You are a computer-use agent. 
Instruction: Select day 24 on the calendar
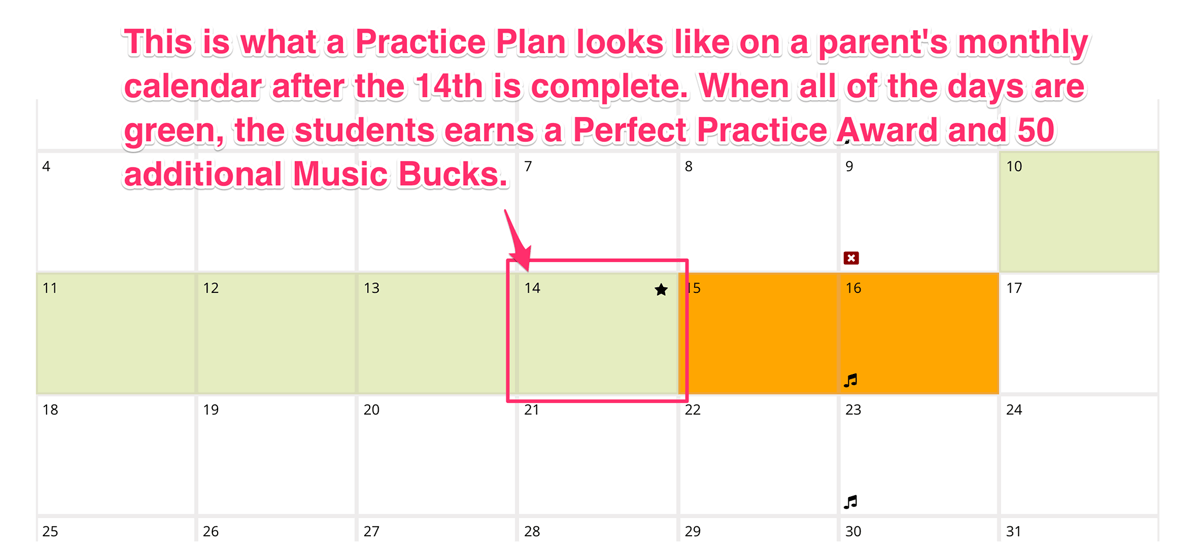pyautogui.click(x=1079, y=455)
